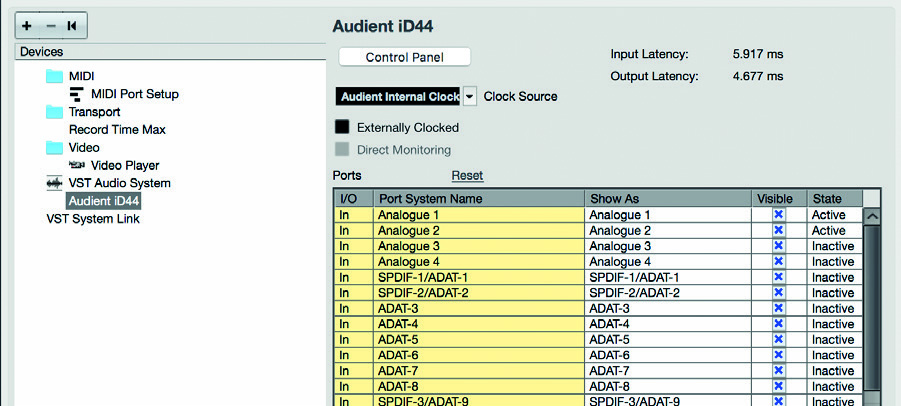Select the Video folder icon
The image size is (901, 406).
(x=55, y=147)
